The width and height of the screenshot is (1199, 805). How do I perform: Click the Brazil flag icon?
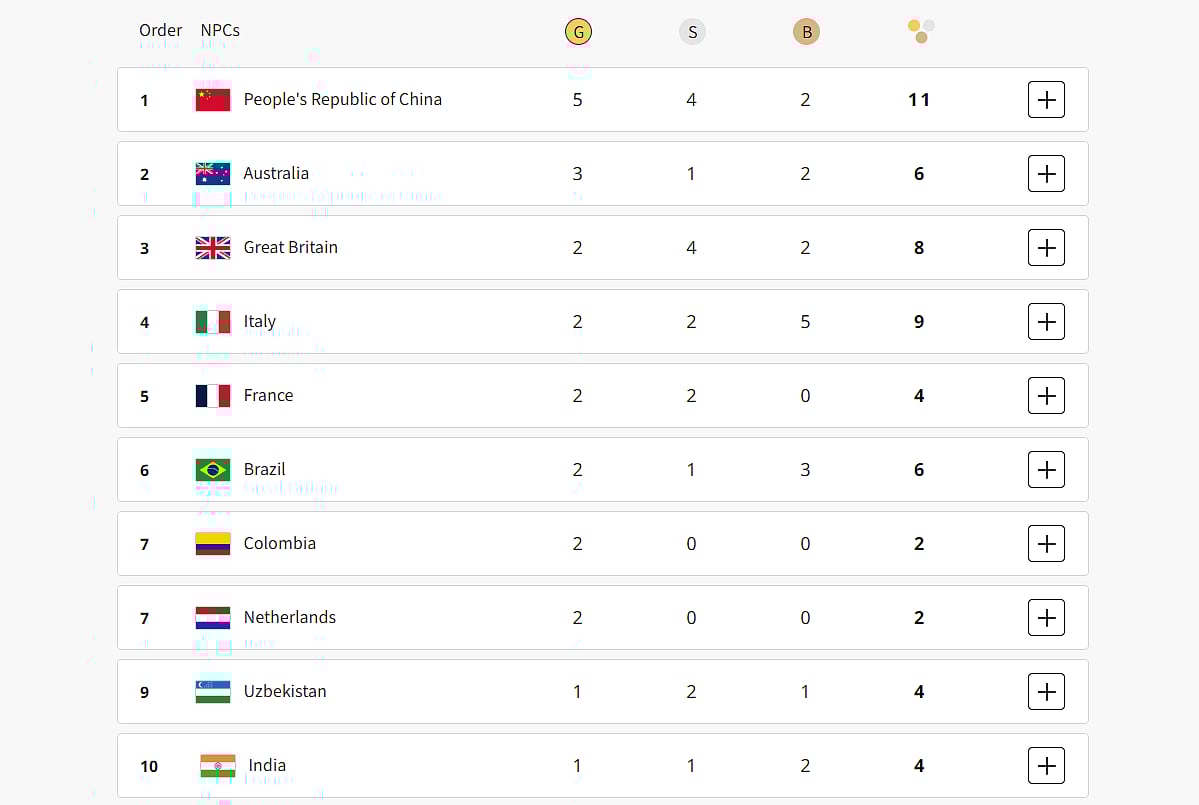[x=212, y=469]
